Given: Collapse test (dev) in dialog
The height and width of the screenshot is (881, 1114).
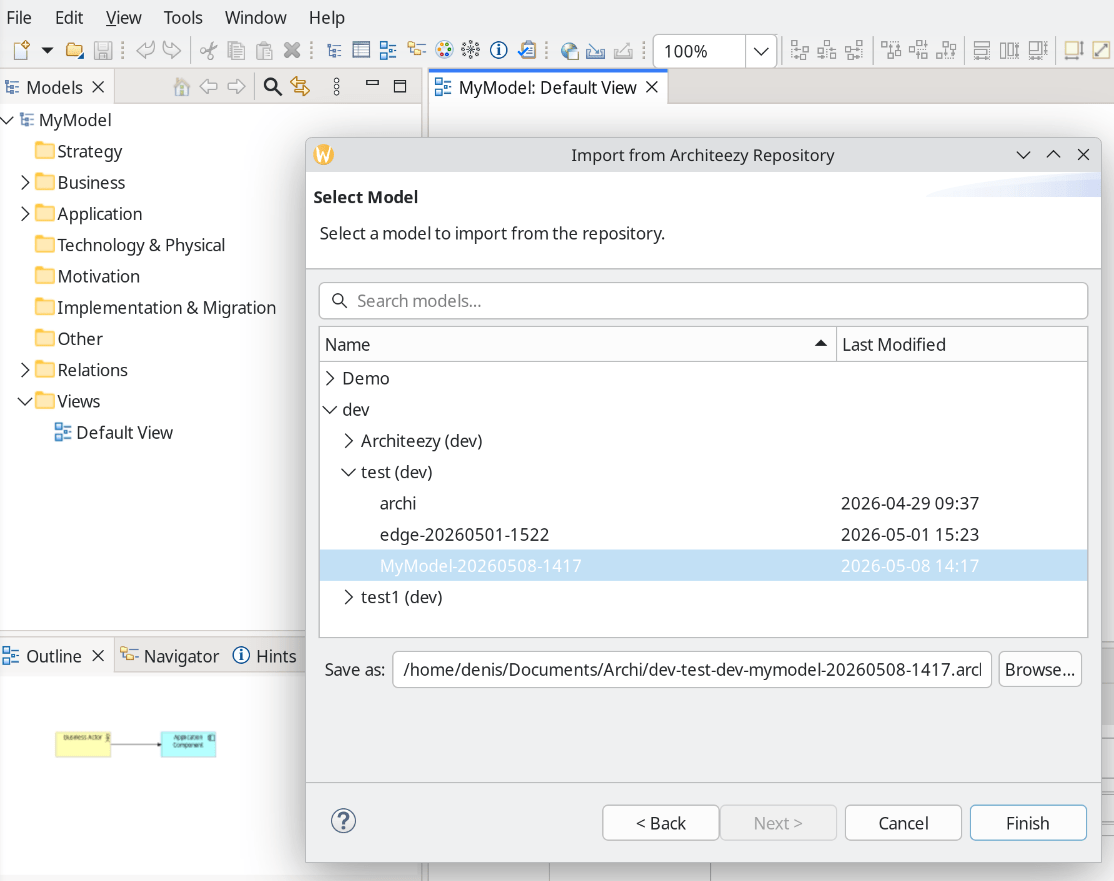Looking at the screenshot, I should 348,472.
